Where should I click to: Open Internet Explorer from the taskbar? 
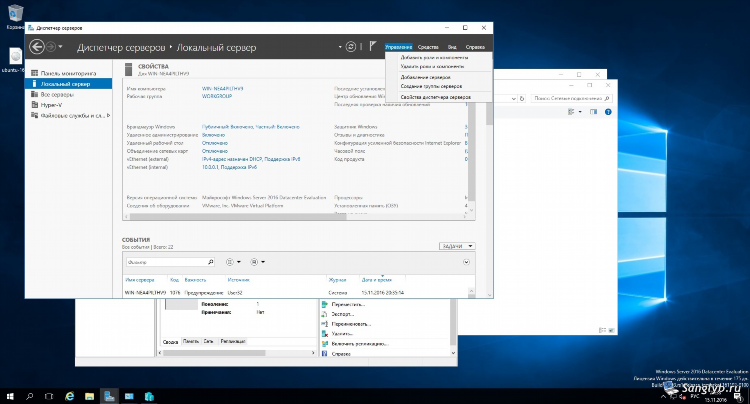[x=69, y=396]
